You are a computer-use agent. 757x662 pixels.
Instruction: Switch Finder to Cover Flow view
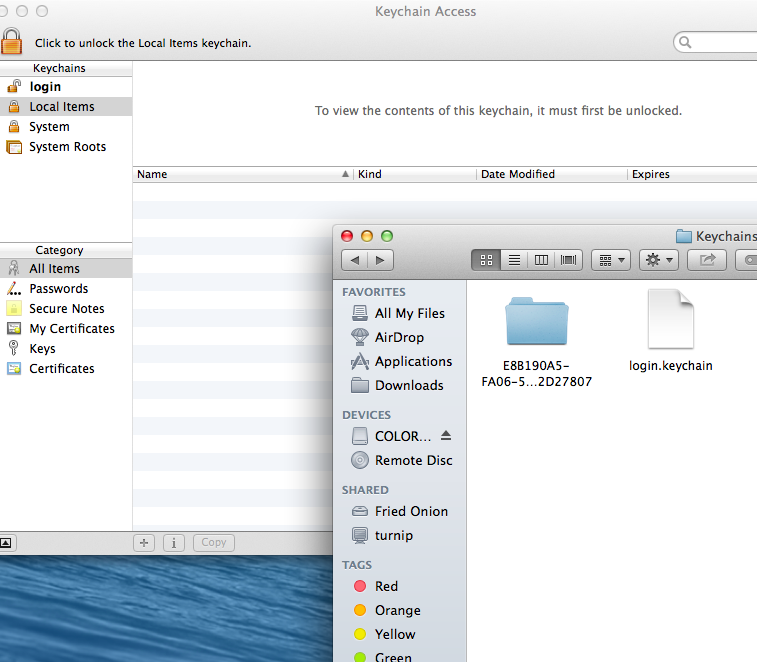coord(569,260)
